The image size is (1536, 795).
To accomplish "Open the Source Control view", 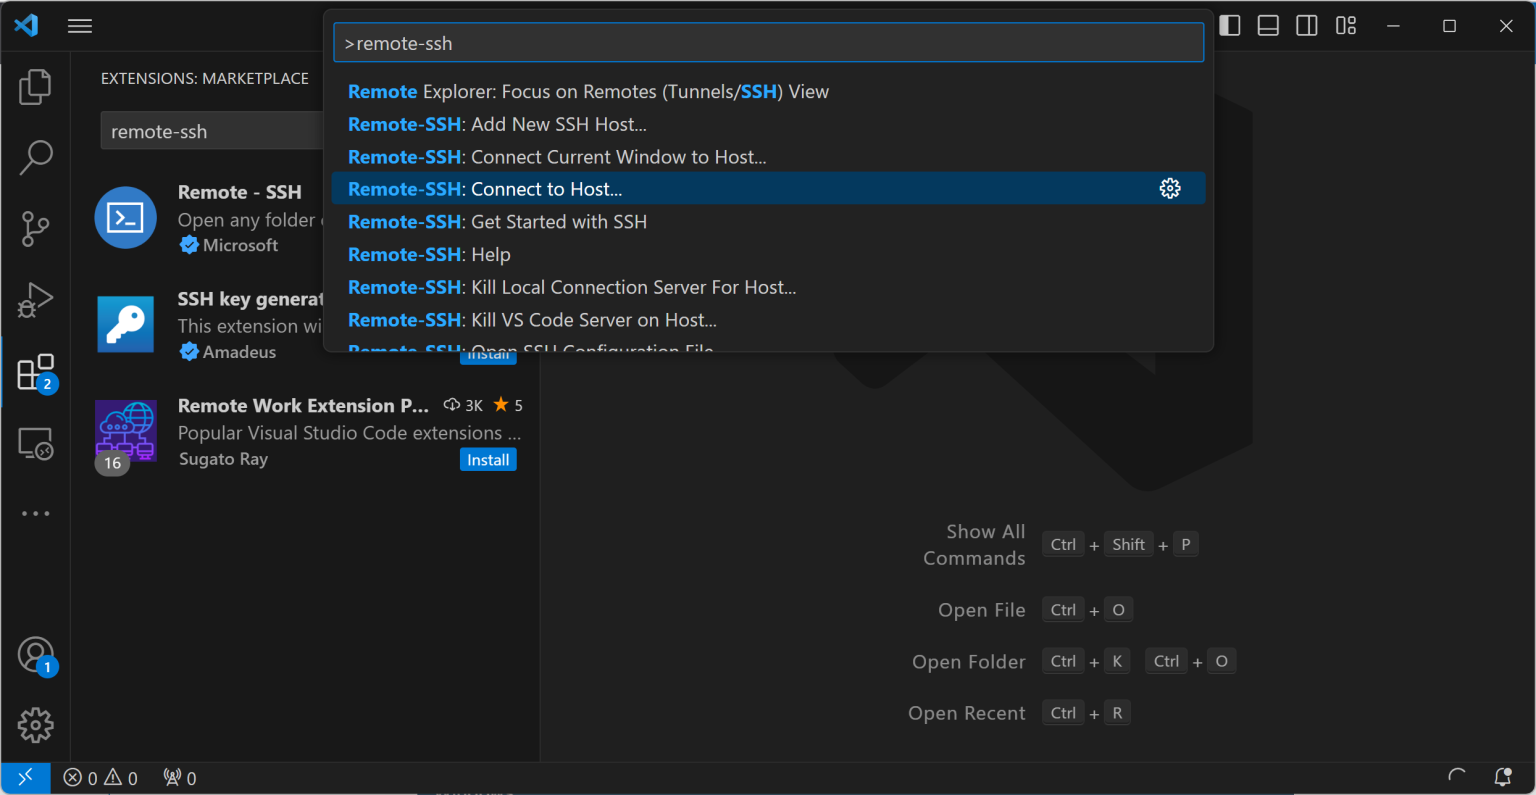I will (x=35, y=229).
